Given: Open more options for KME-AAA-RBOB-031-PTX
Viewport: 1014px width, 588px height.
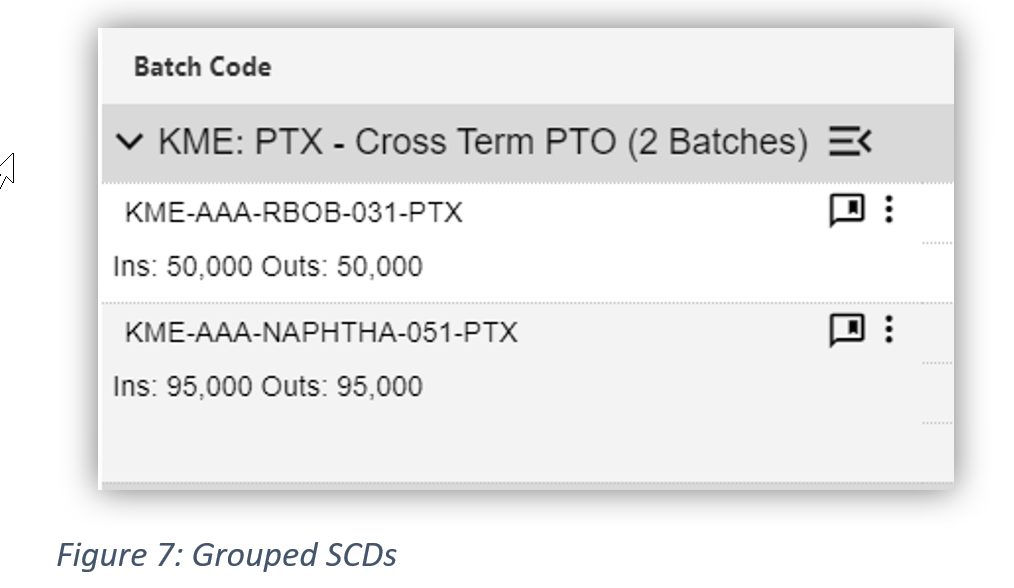Looking at the screenshot, I should pyautogui.click(x=889, y=210).
